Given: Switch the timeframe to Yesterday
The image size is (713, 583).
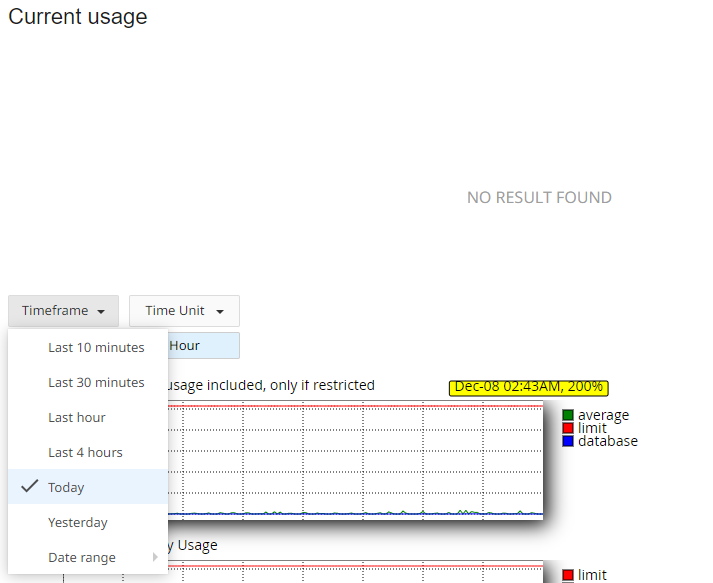Looking at the screenshot, I should pos(78,522).
